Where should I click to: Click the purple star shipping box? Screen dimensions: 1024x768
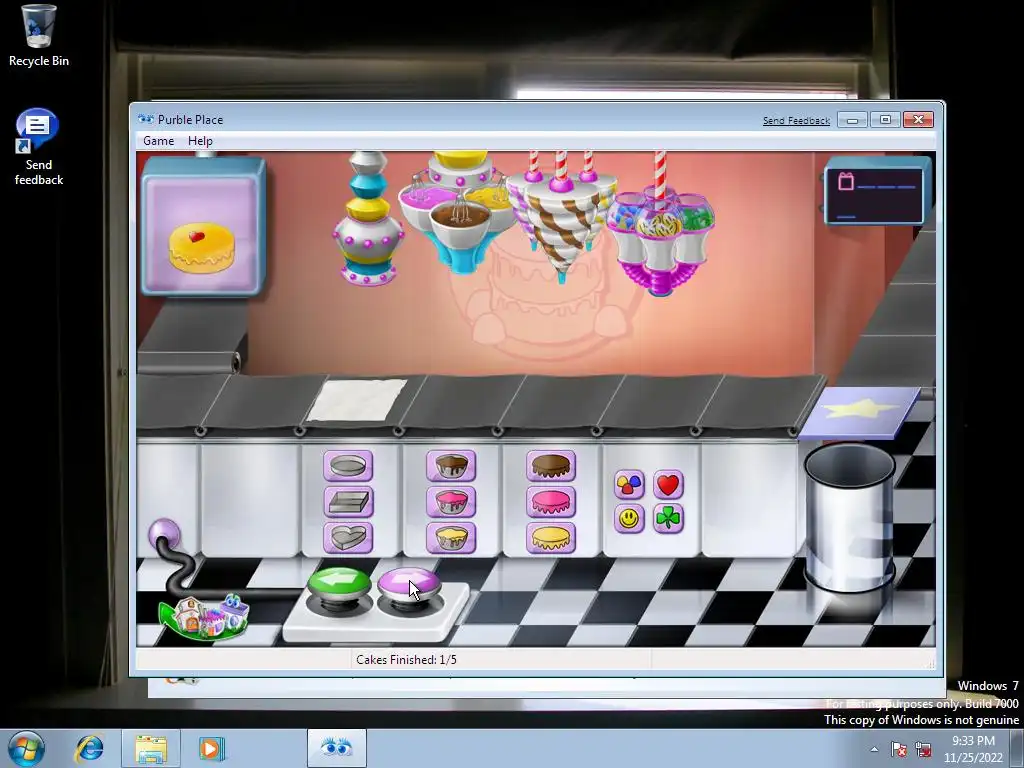coord(859,412)
